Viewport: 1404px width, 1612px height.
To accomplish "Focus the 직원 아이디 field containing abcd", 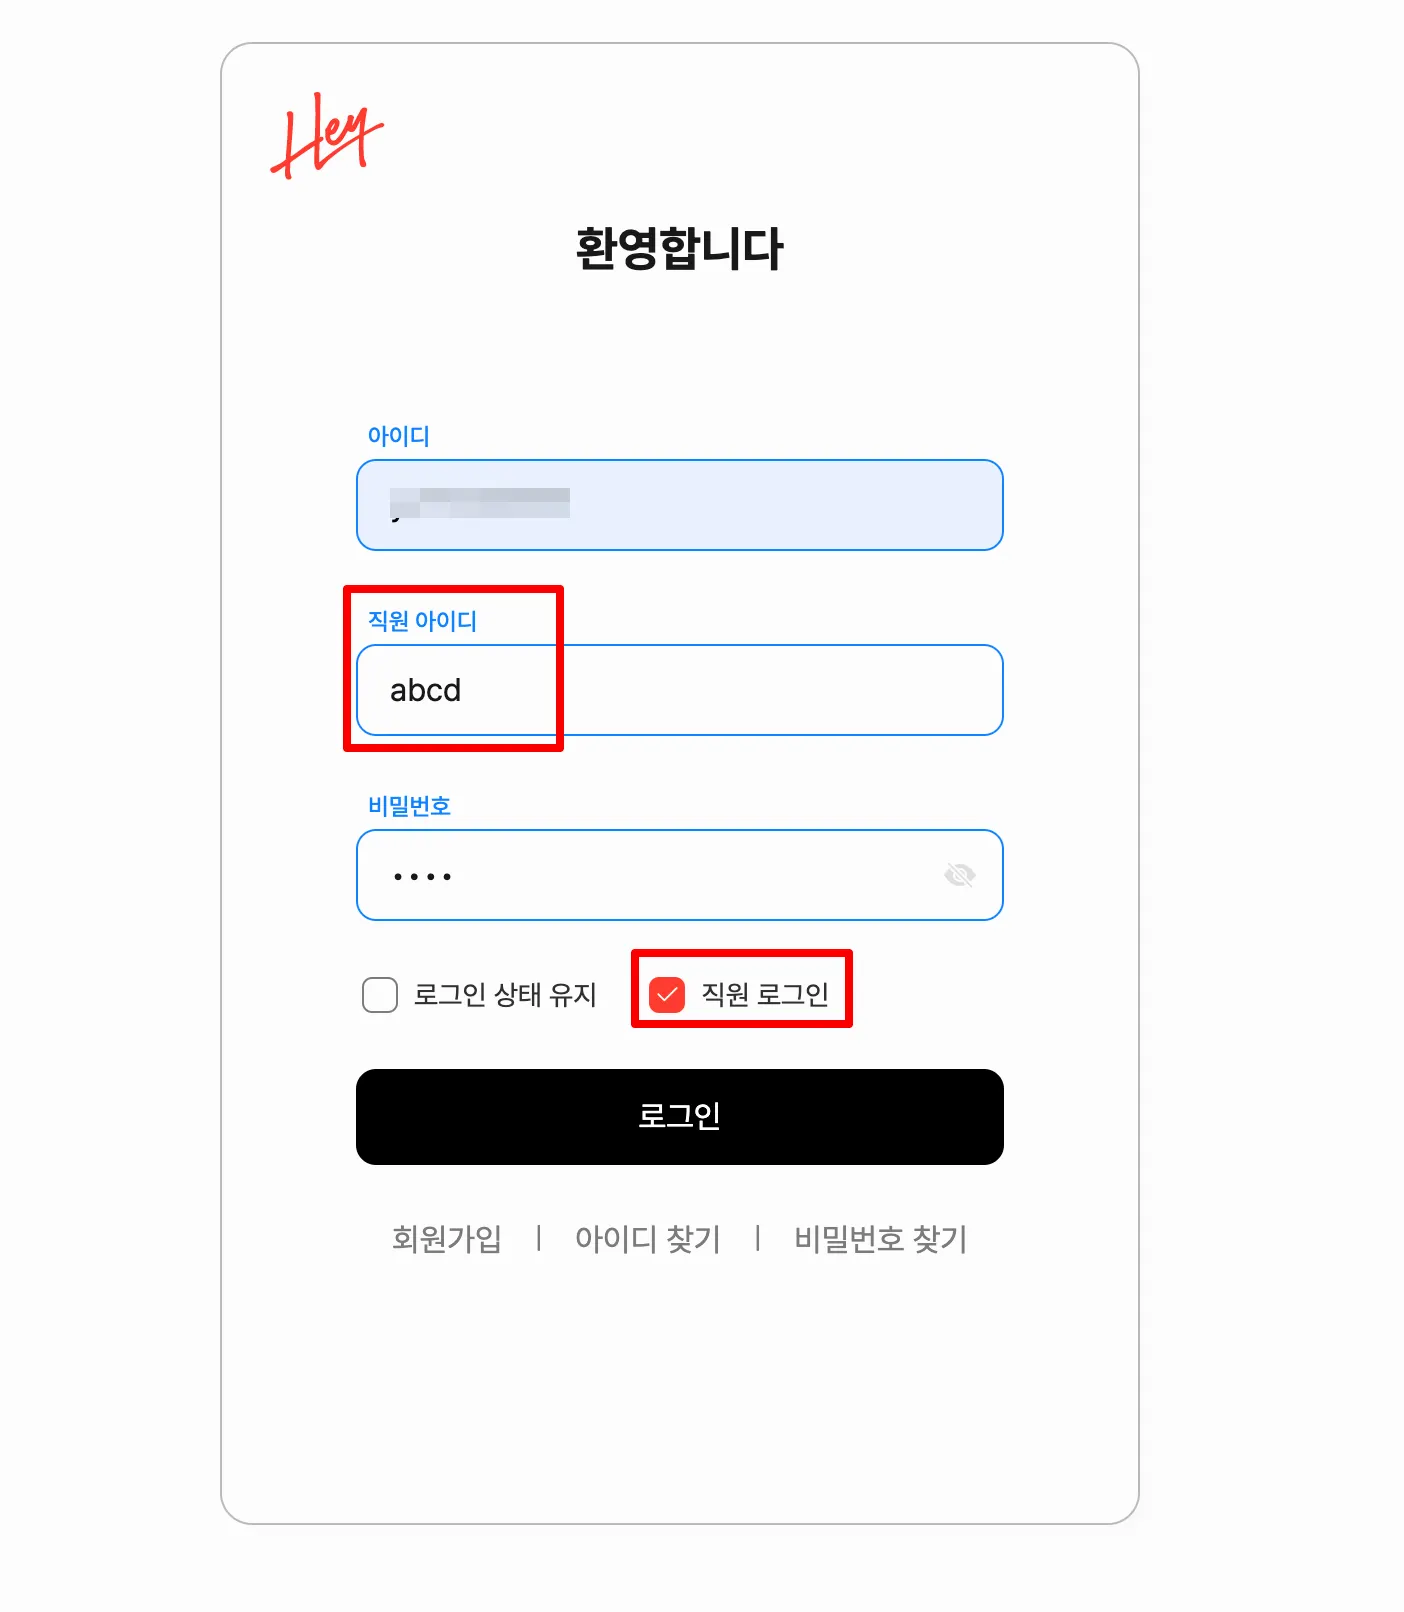I will (x=680, y=690).
